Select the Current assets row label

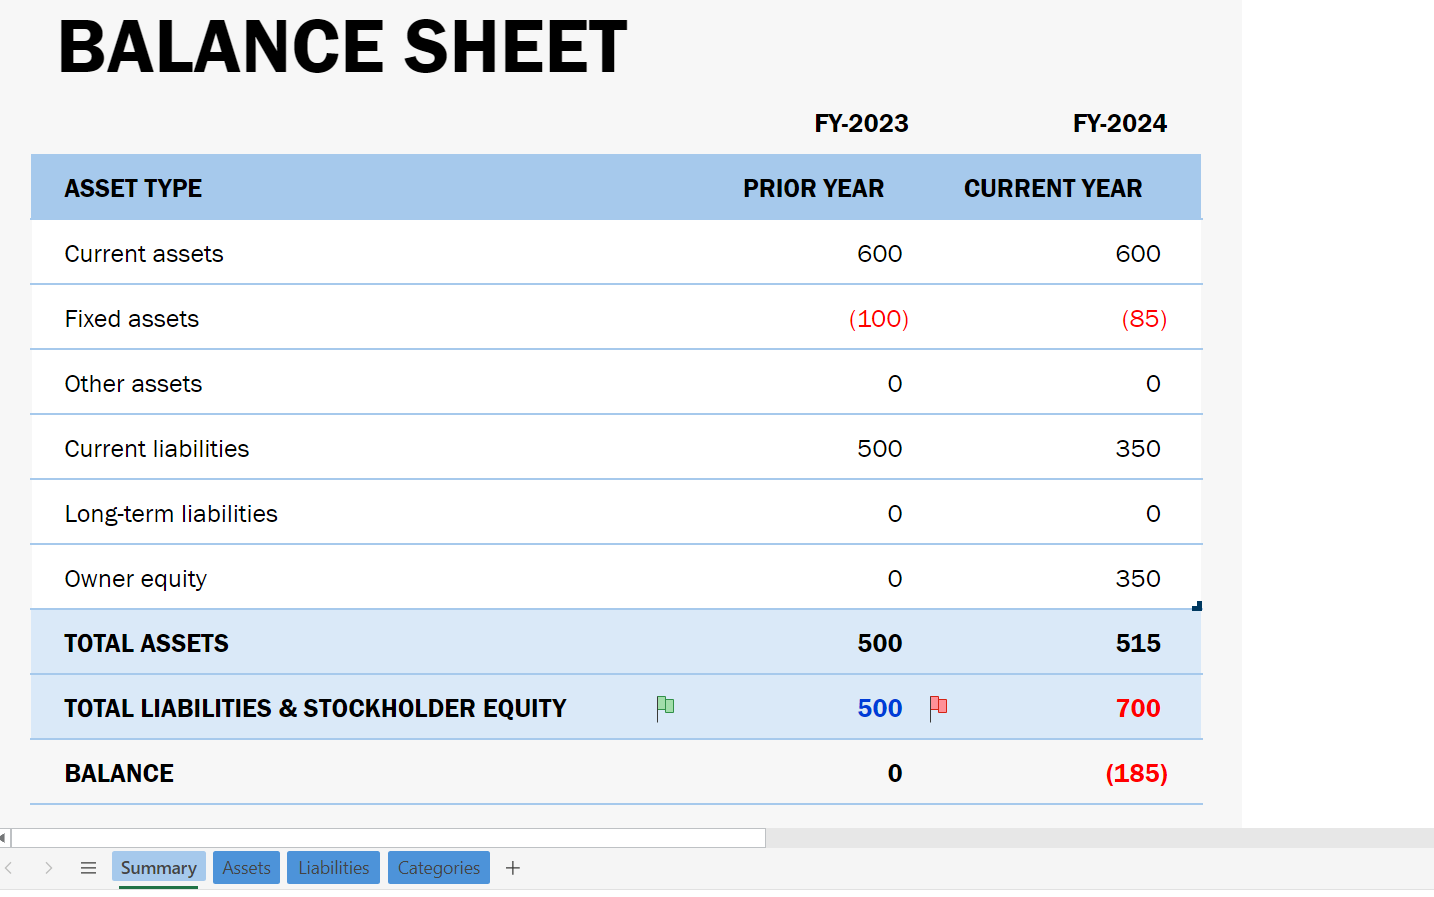[x=144, y=254]
